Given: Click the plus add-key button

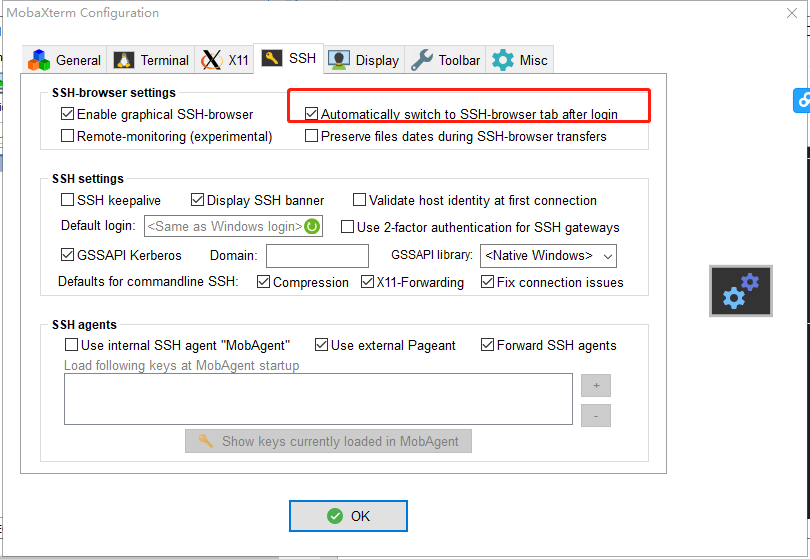Looking at the screenshot, I should [x=596, y=385].
